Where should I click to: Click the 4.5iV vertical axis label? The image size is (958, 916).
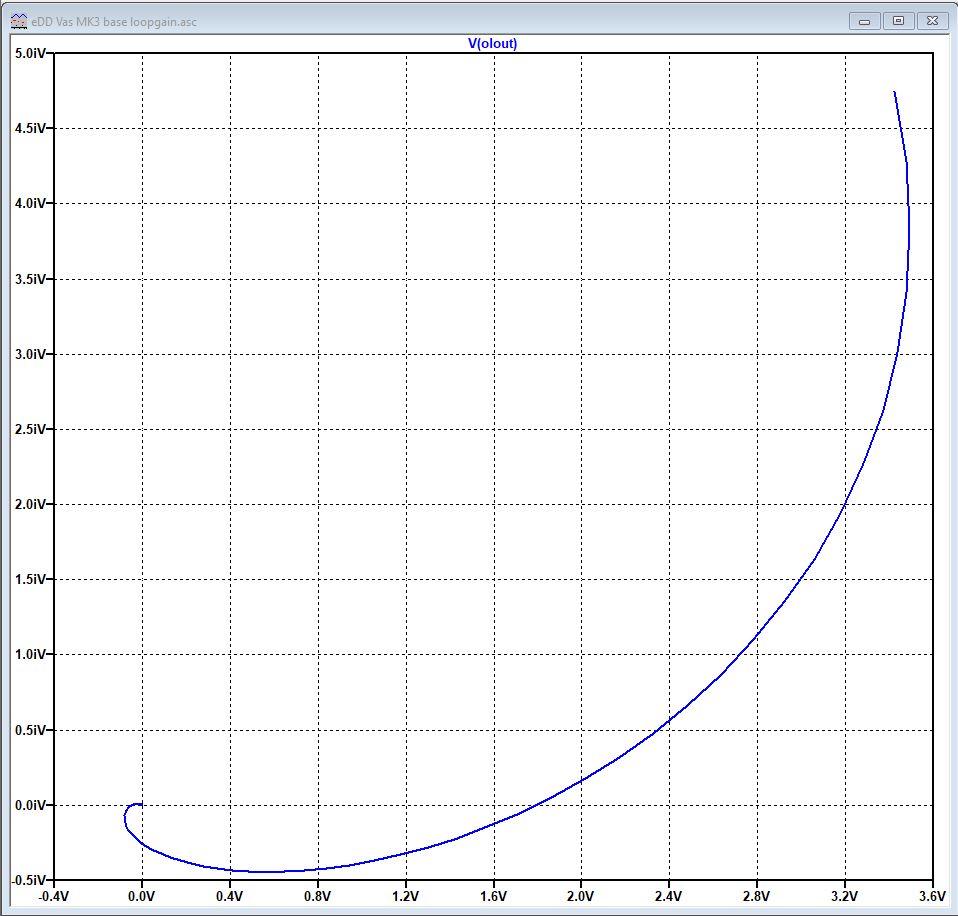pos(30,128)
